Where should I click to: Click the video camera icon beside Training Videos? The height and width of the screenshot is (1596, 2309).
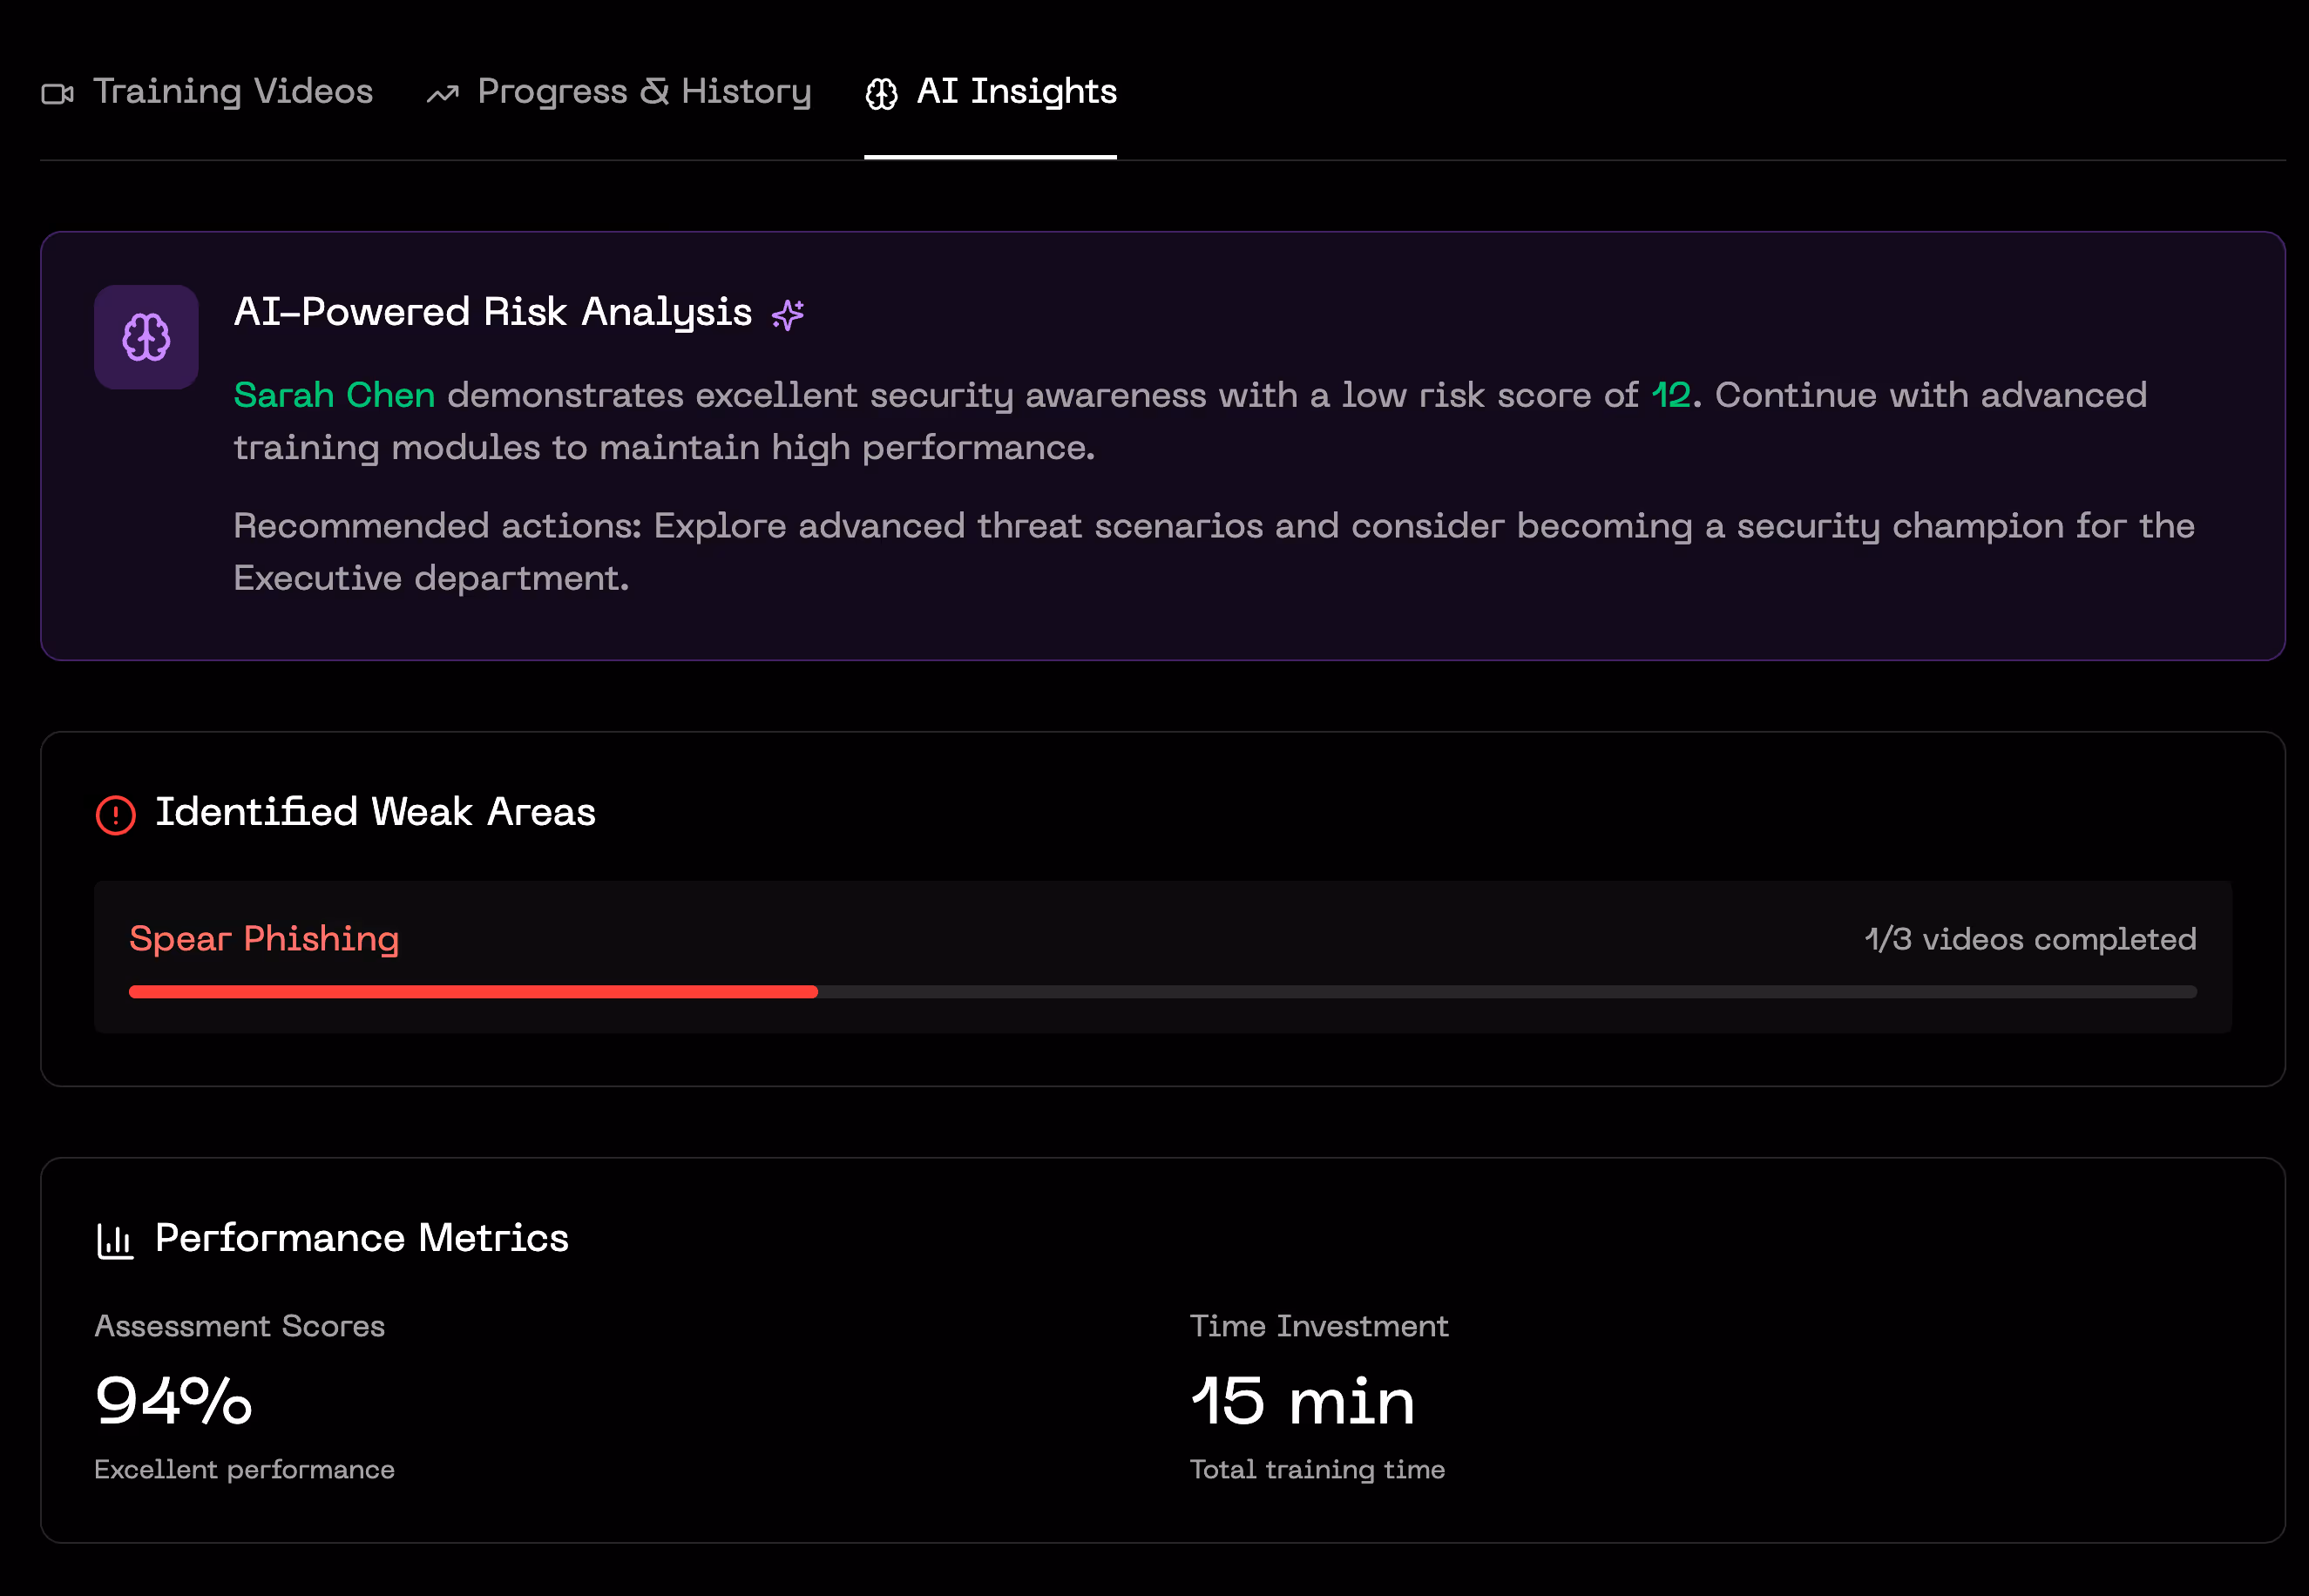[x=57, y=94]
